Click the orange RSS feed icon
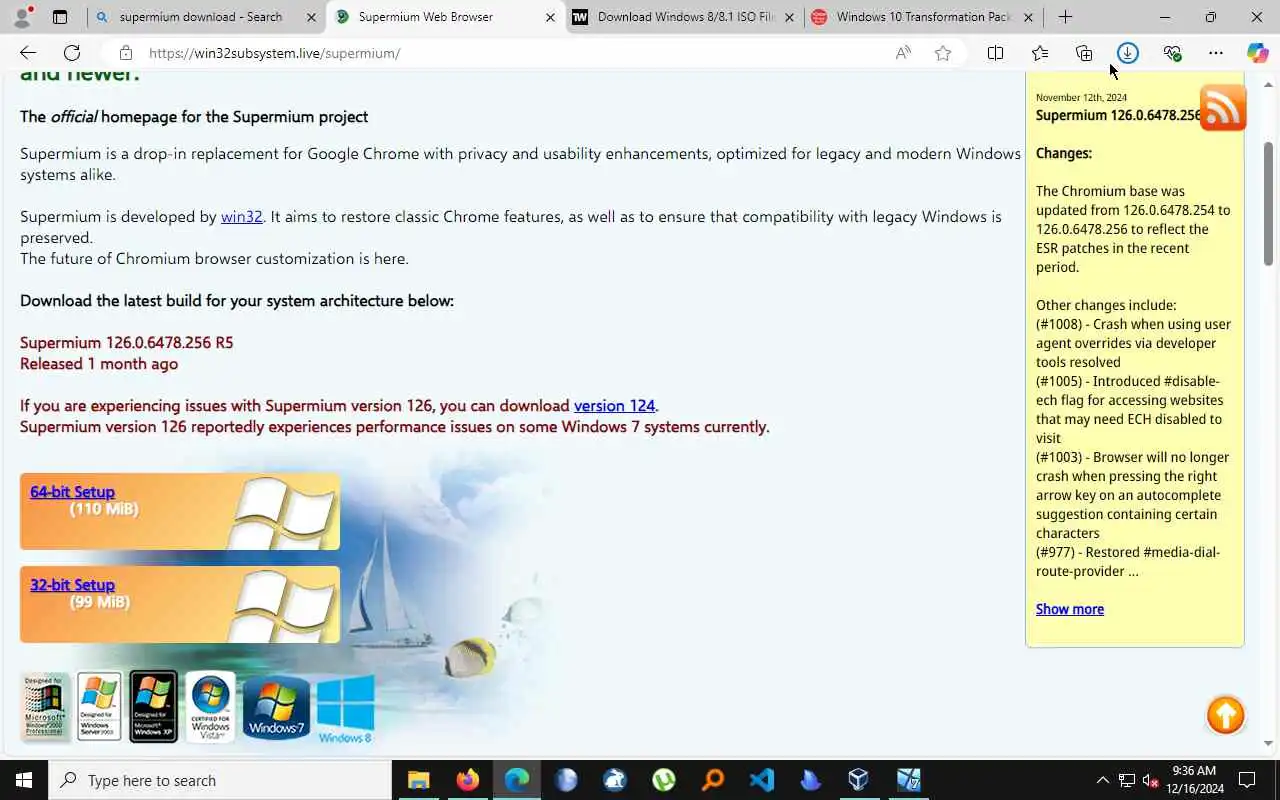Screen dimensions: 1280x800 point(1223,107)
